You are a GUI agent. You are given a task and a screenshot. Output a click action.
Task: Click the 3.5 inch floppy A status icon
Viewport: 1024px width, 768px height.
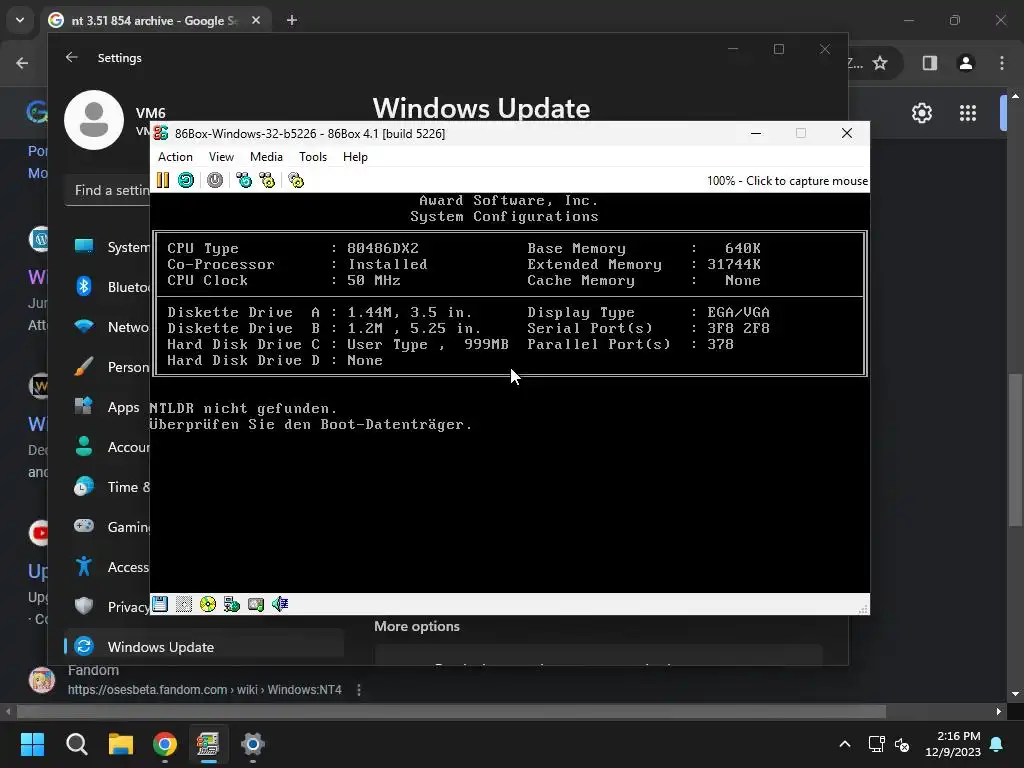(160, 604)
